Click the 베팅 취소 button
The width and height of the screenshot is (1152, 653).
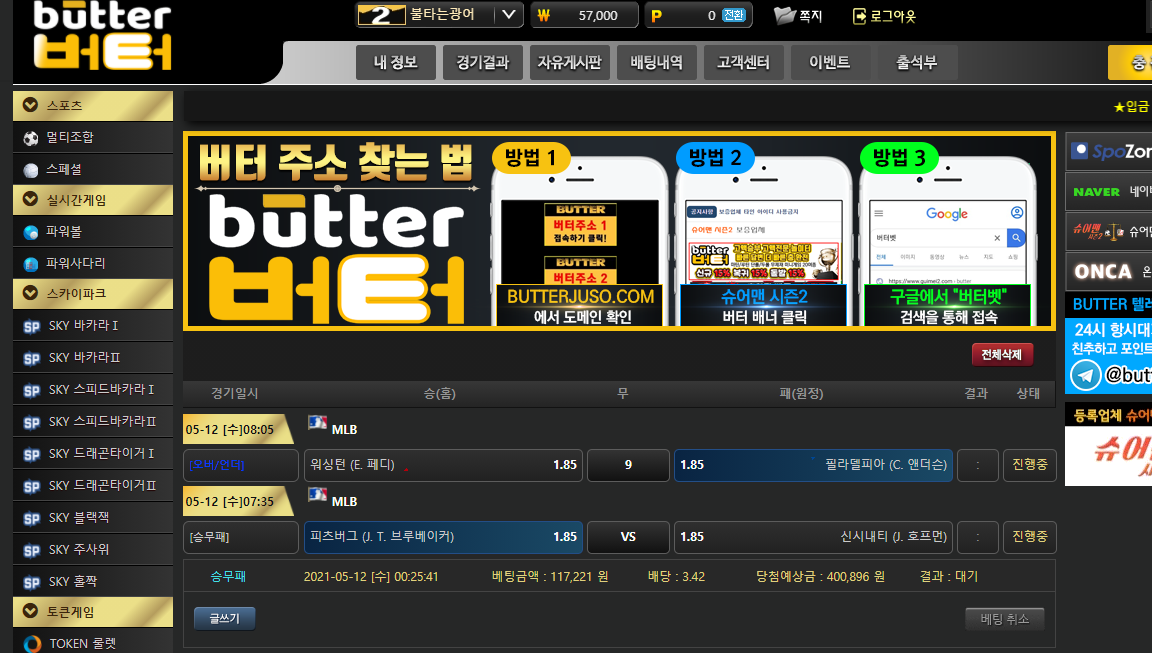point(1005,619)
